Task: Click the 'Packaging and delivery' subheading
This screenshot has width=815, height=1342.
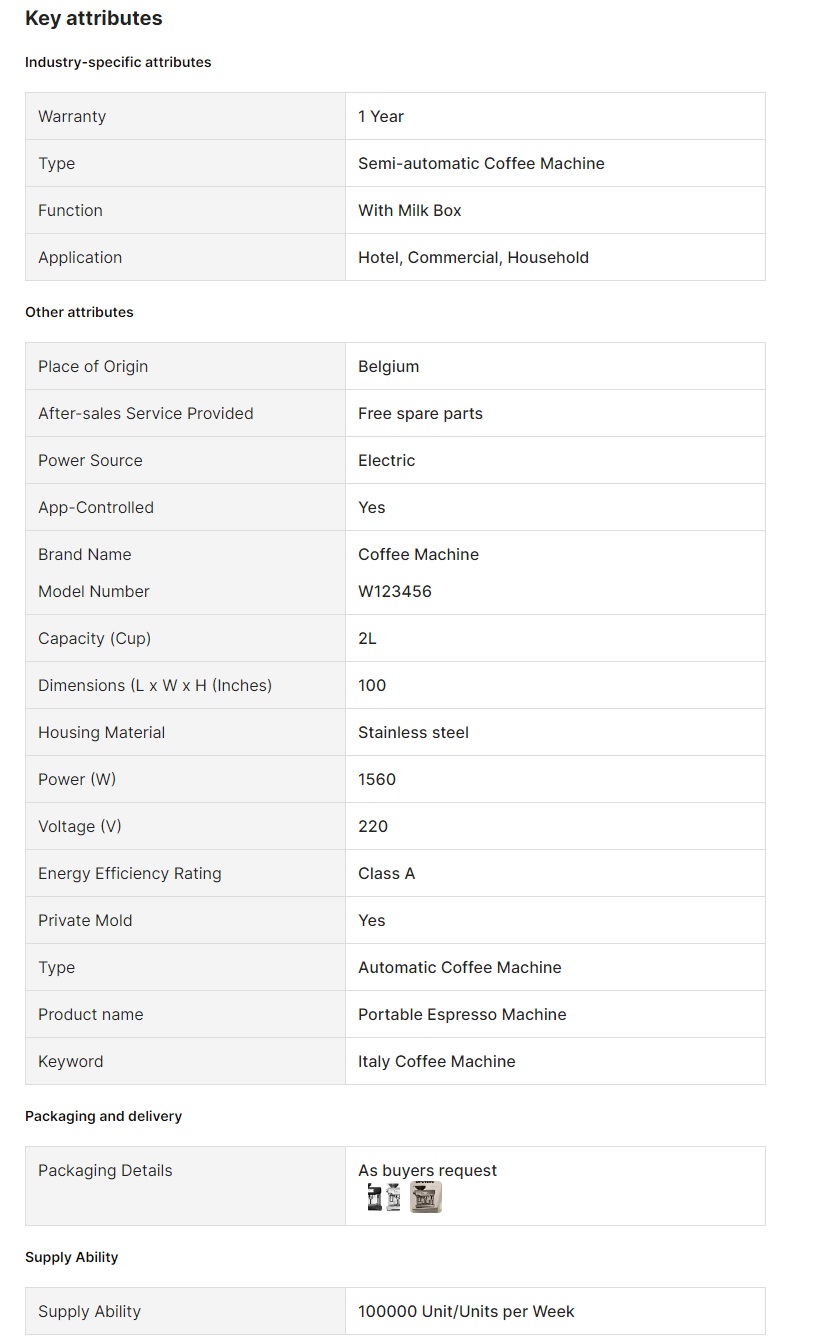Action: click(103, 1116)
